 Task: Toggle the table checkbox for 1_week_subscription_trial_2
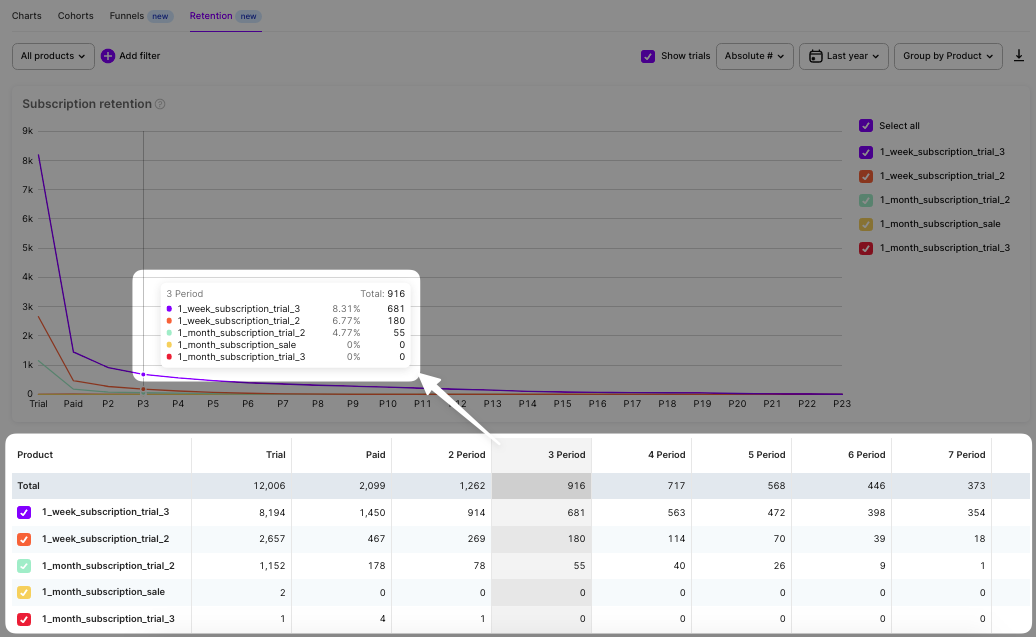click(24, 539)
